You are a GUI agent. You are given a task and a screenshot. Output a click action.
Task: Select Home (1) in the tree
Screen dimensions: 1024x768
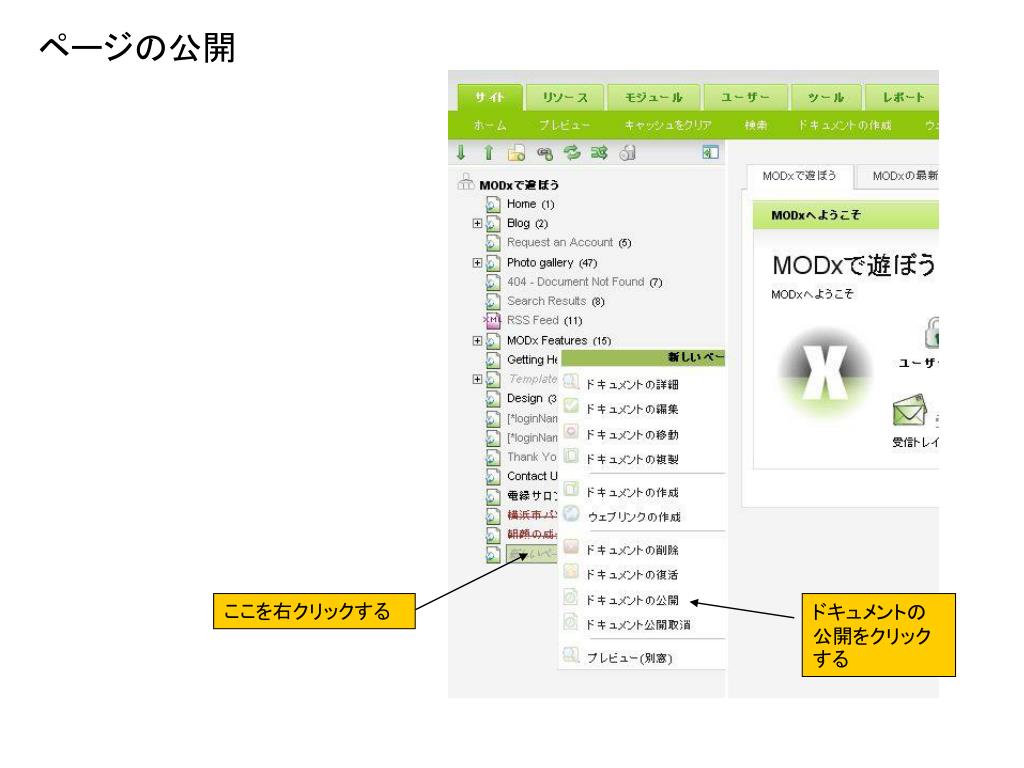click(x=530, y=204)
